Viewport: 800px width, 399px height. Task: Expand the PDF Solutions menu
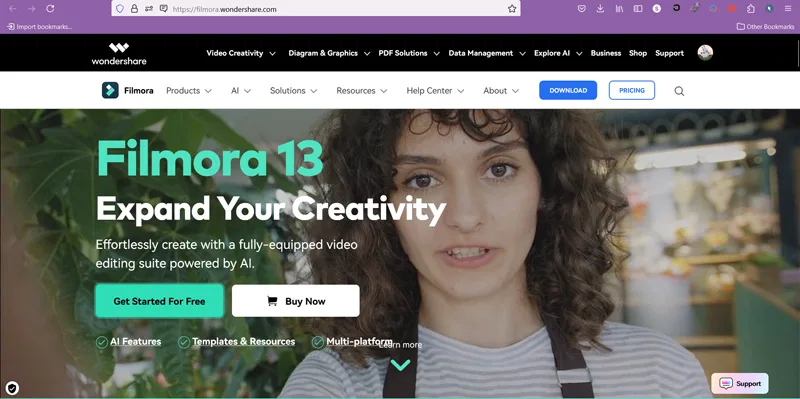pyautogui.click(x=409, y=53)
